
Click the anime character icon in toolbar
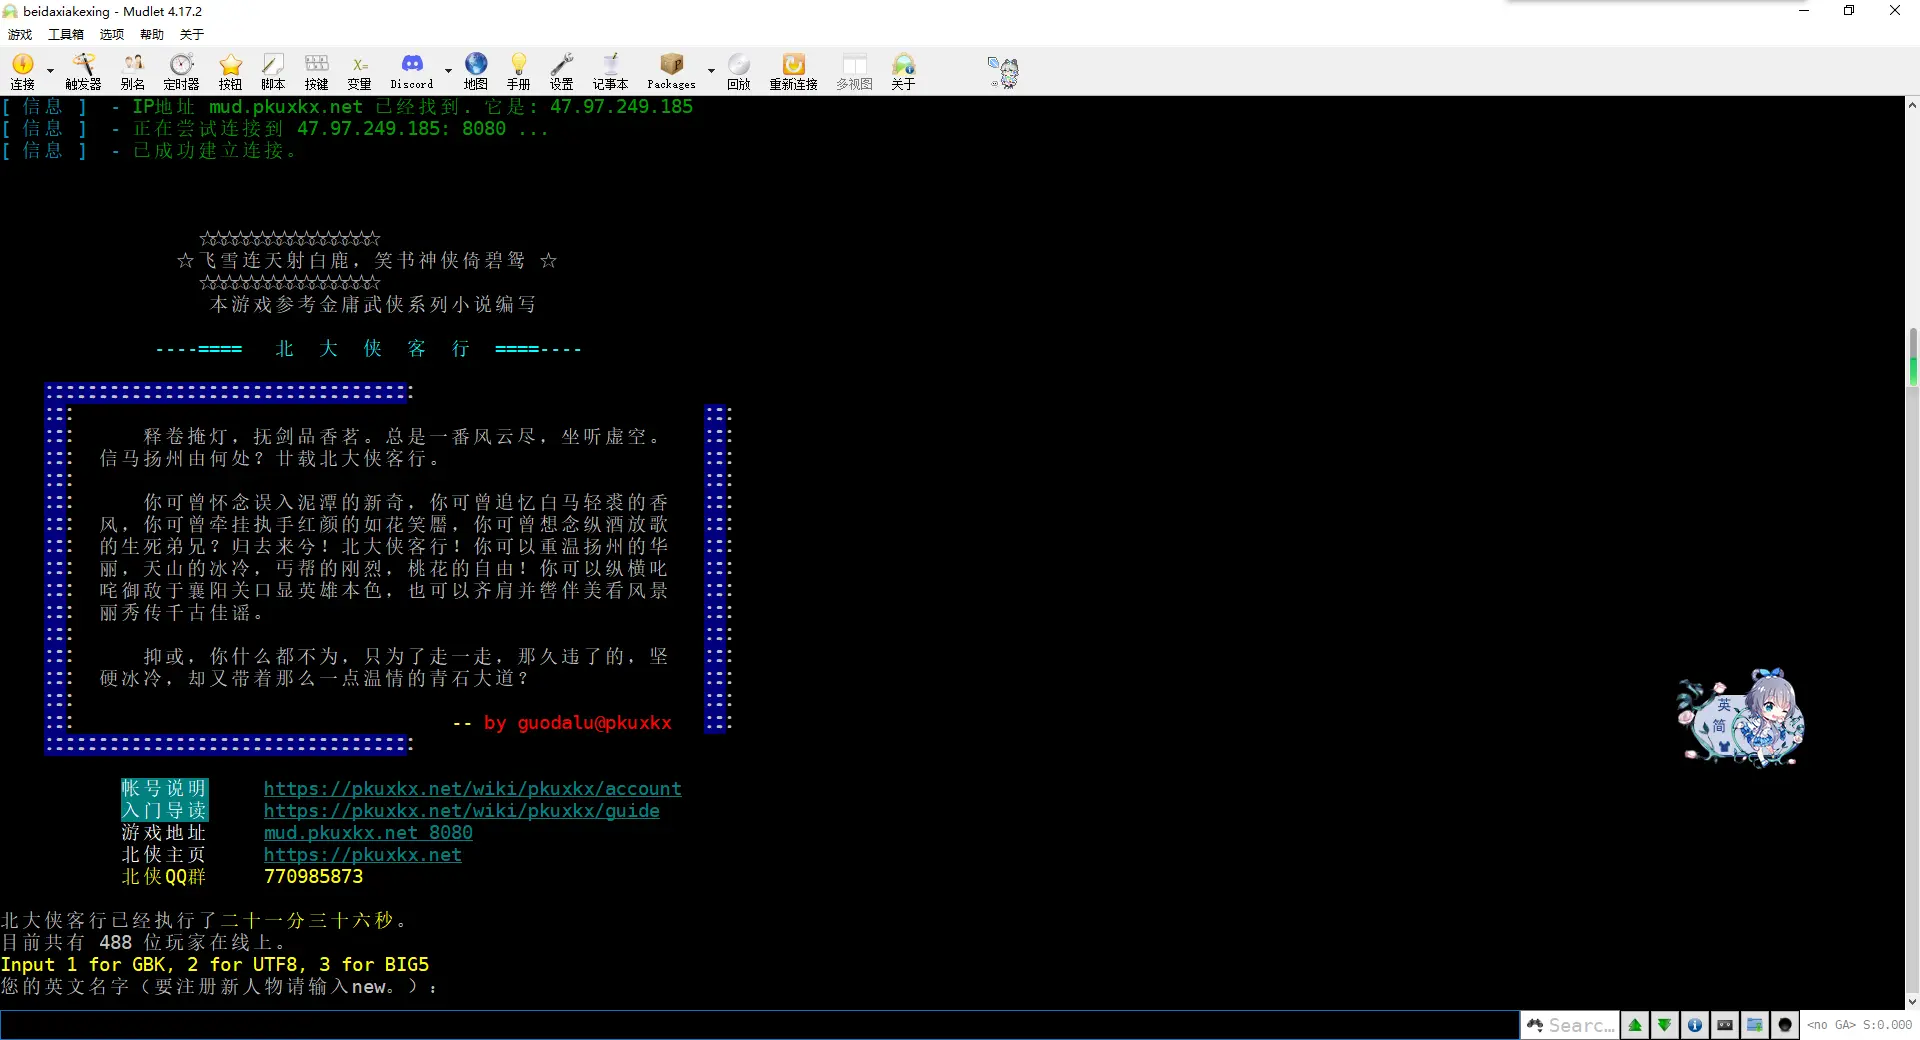click(1003, 72)
